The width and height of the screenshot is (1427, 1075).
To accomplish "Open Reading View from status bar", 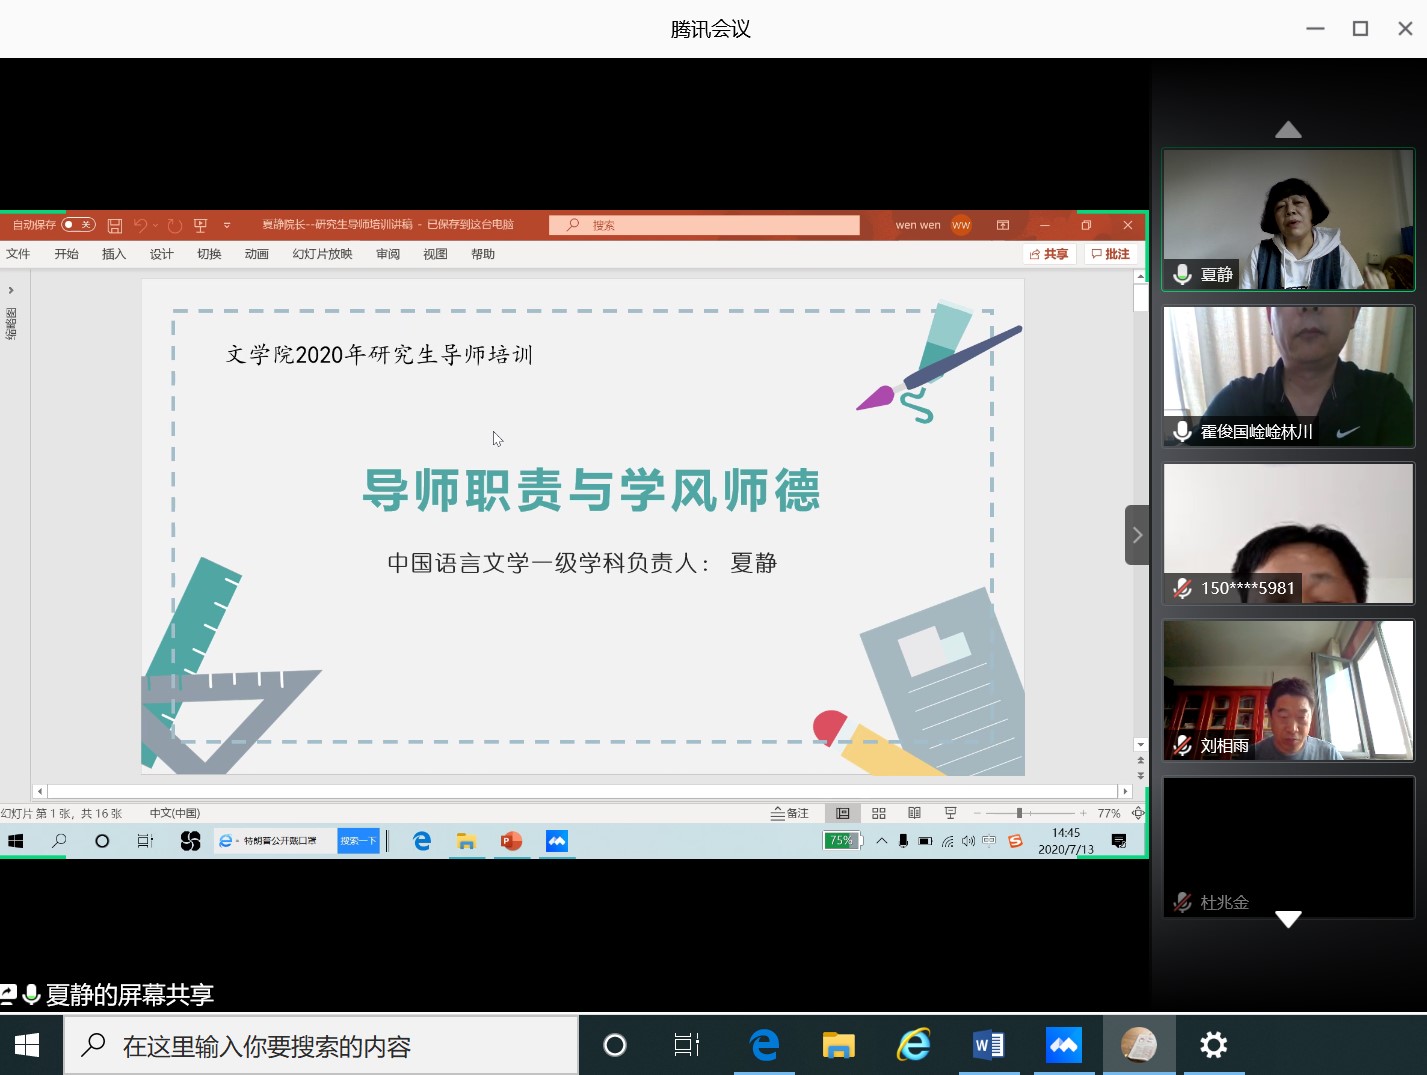I will tap(914, 813).
